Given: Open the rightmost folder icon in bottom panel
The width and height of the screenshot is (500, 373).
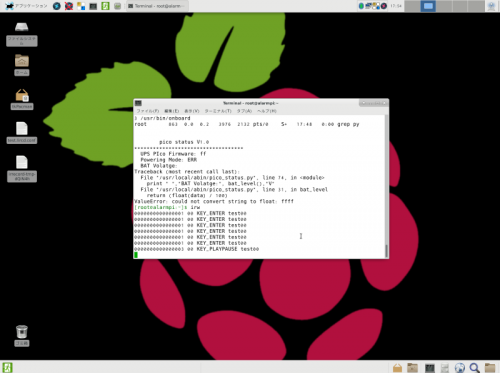Looking at the screenshot, I should click(x=490, y=368).
